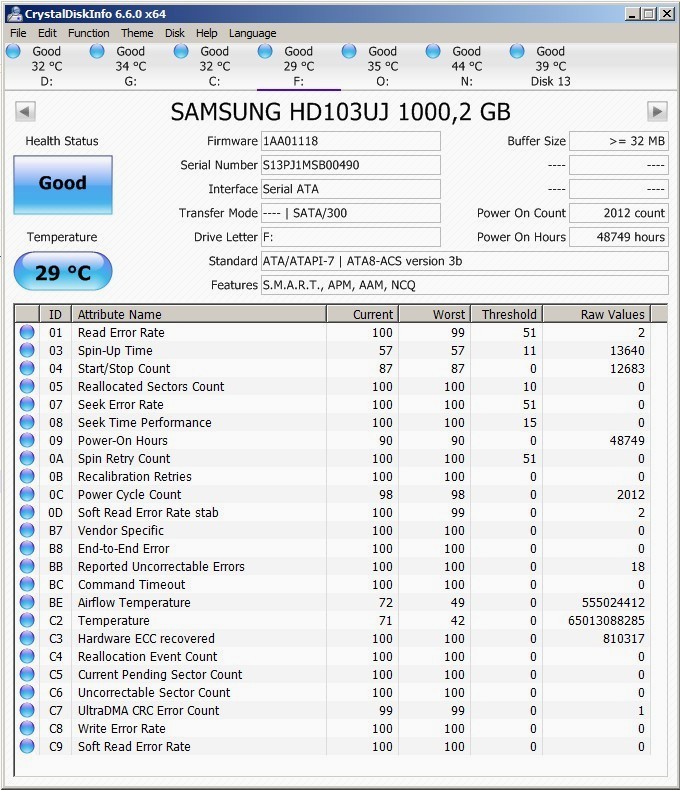This screenshot has width=680, height=790.
Task: Open the Help menu
Action: (x=207, y=33)
